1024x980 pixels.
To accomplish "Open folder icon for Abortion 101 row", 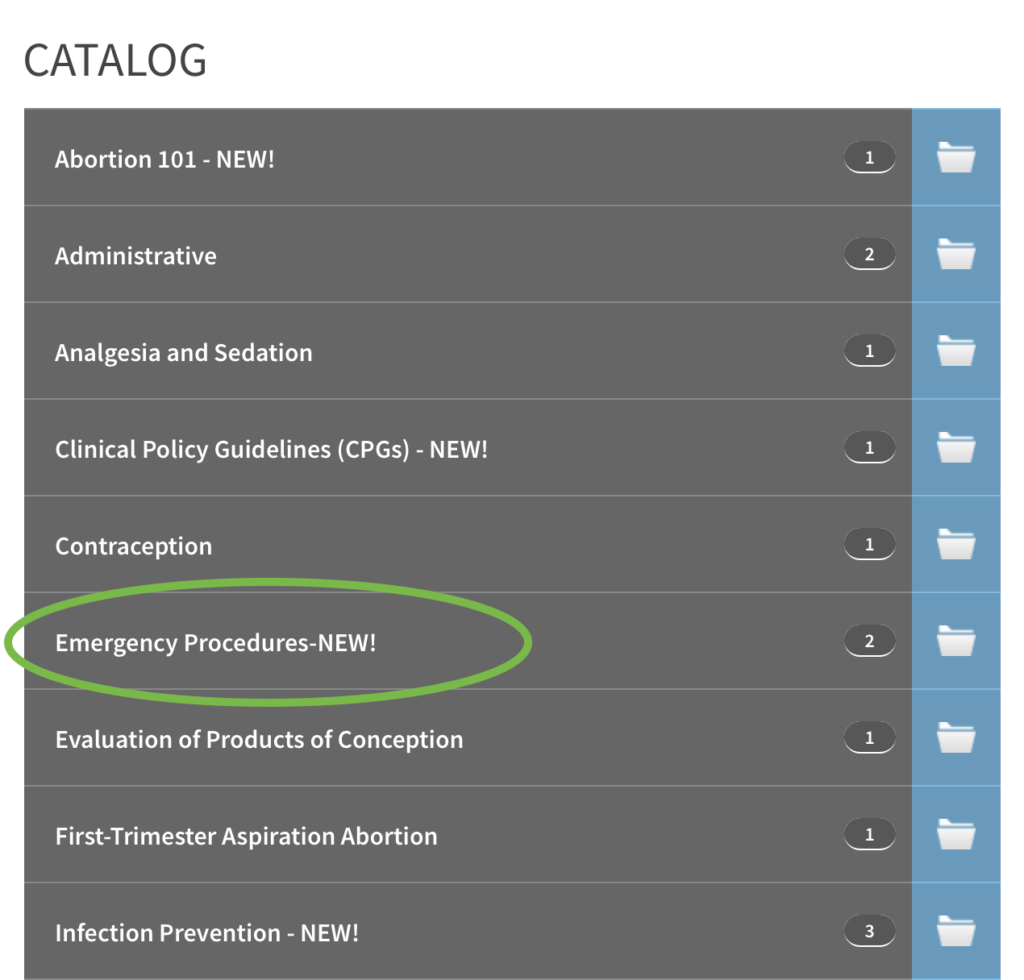I will [x=955, y=157].
